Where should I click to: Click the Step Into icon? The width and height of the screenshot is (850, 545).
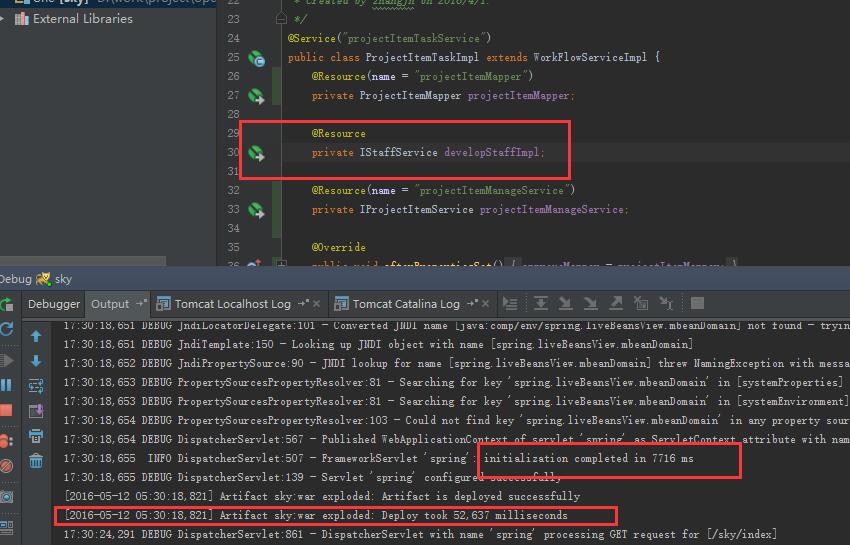[565, 304]
